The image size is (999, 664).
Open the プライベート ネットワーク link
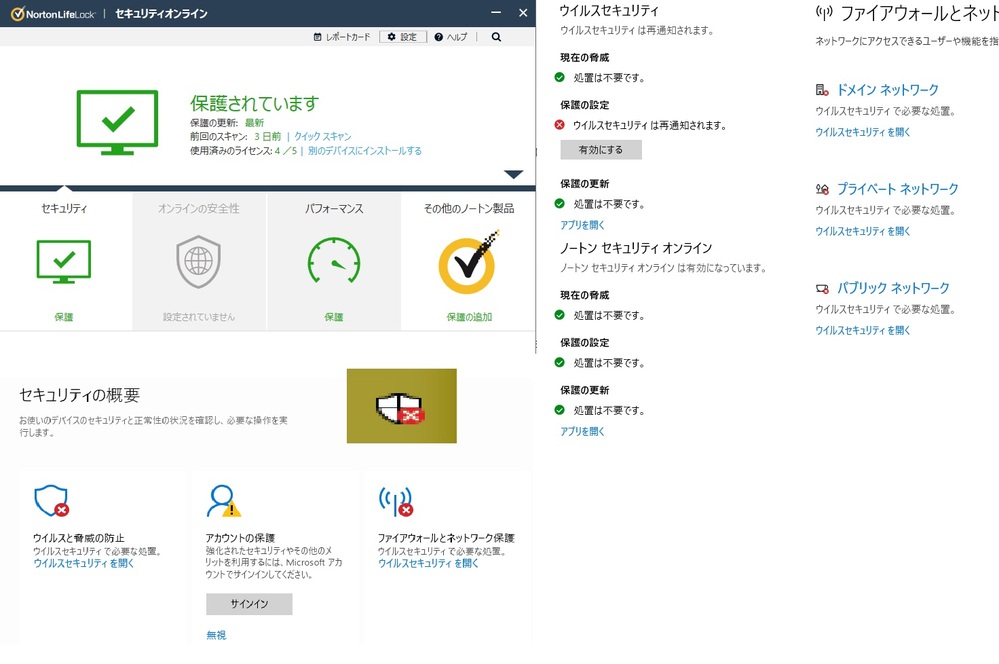[898, 189]
